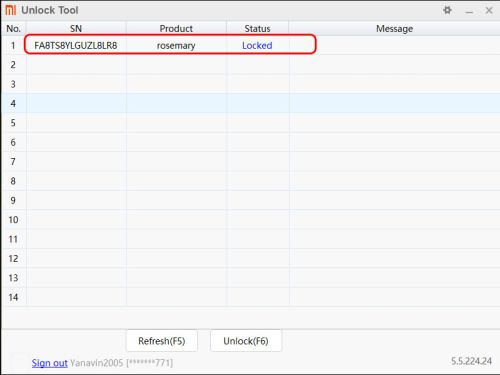
Task: Open the settings gear icon
Action: tap(447, 10)
